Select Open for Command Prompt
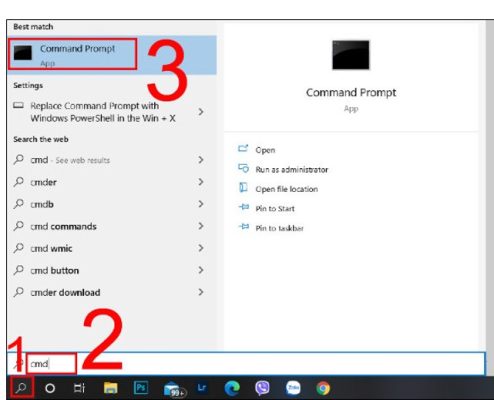The width and height of the screenshot is (494, 400). (265, 150)
